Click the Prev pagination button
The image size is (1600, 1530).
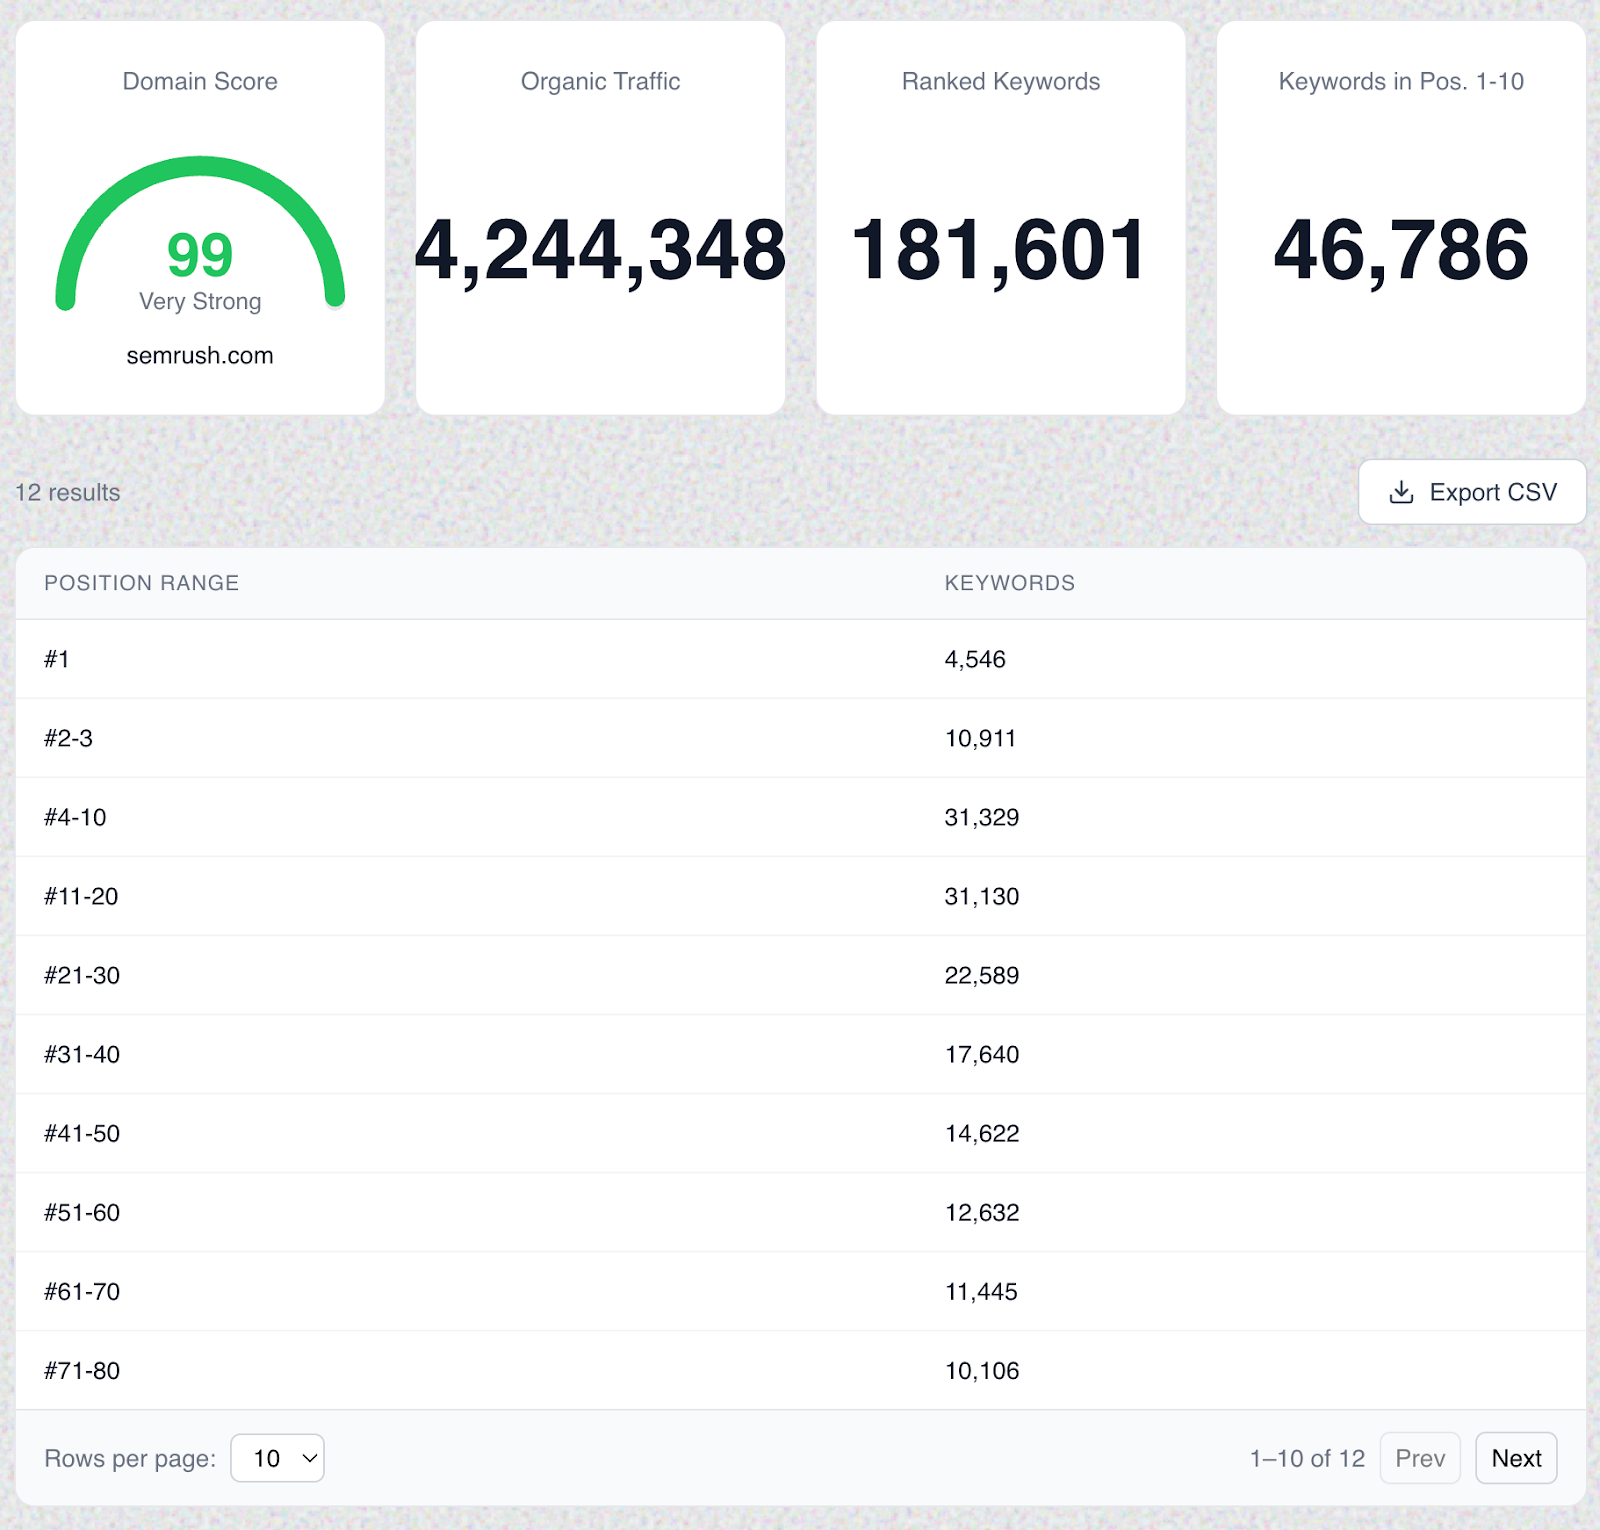tap(1420, 1458)
